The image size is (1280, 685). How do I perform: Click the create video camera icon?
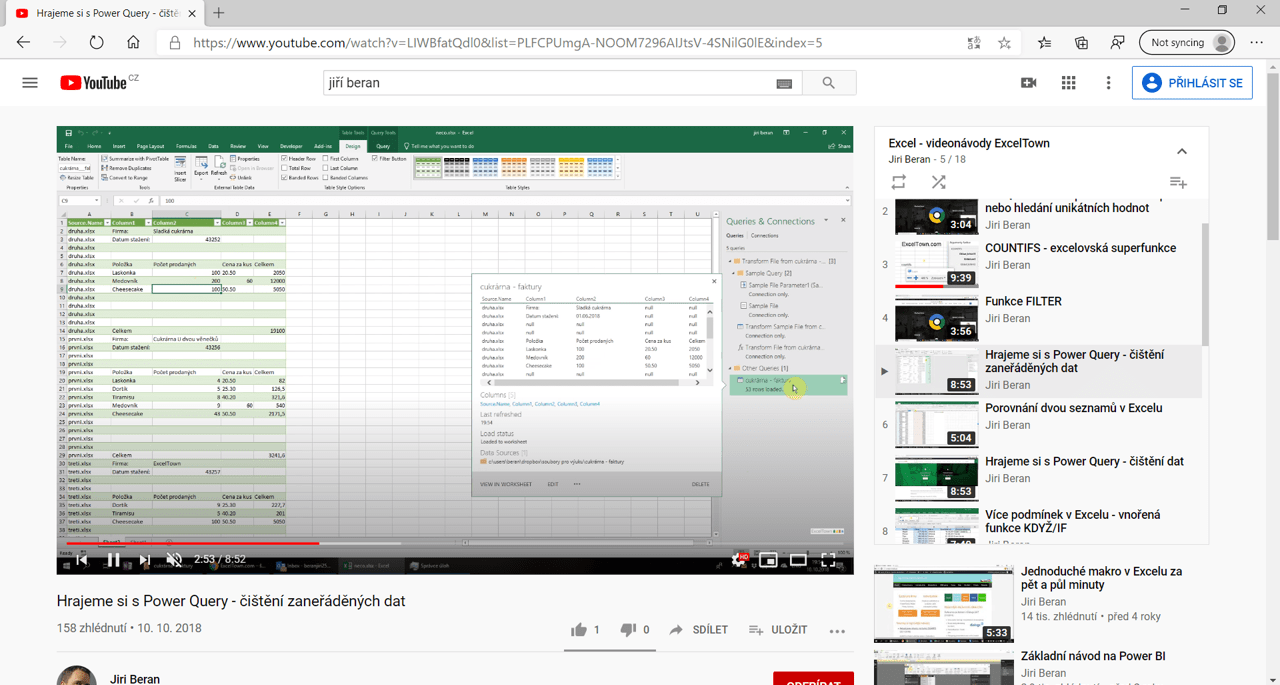point(1028,83)
